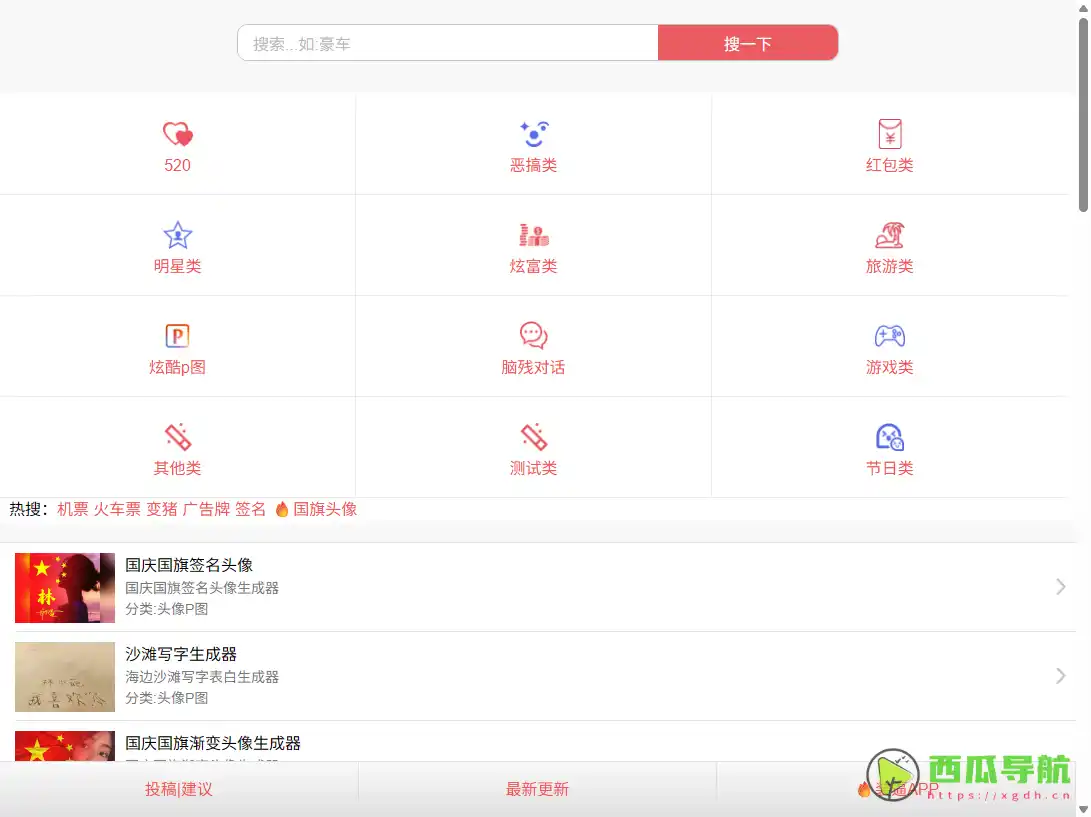1091x817 pixels.
Task: Click the 搜一下 search button
Action: pos(748,42)
